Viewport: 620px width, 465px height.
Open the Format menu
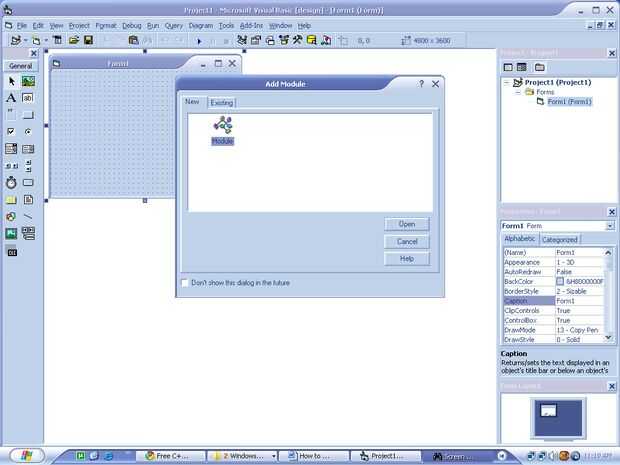point(106,26)
